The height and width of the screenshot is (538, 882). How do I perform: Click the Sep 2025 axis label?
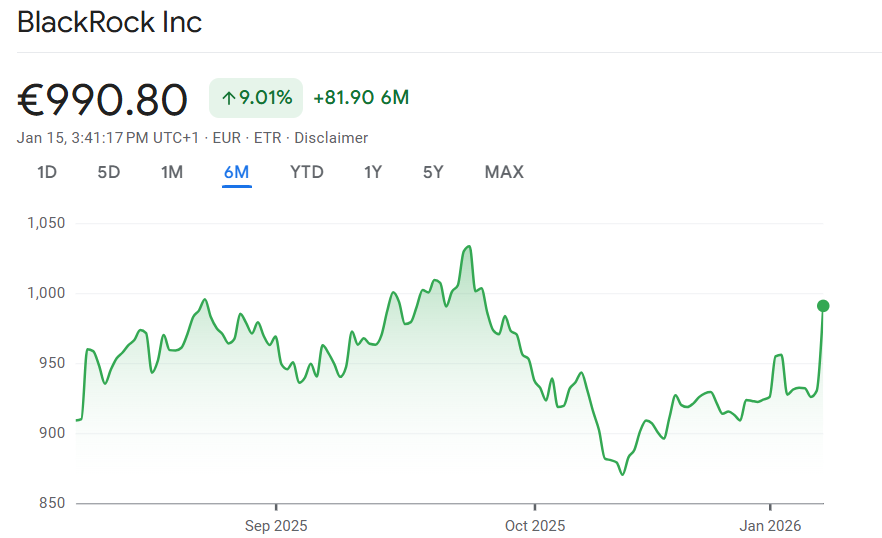(x=276, y=525)
